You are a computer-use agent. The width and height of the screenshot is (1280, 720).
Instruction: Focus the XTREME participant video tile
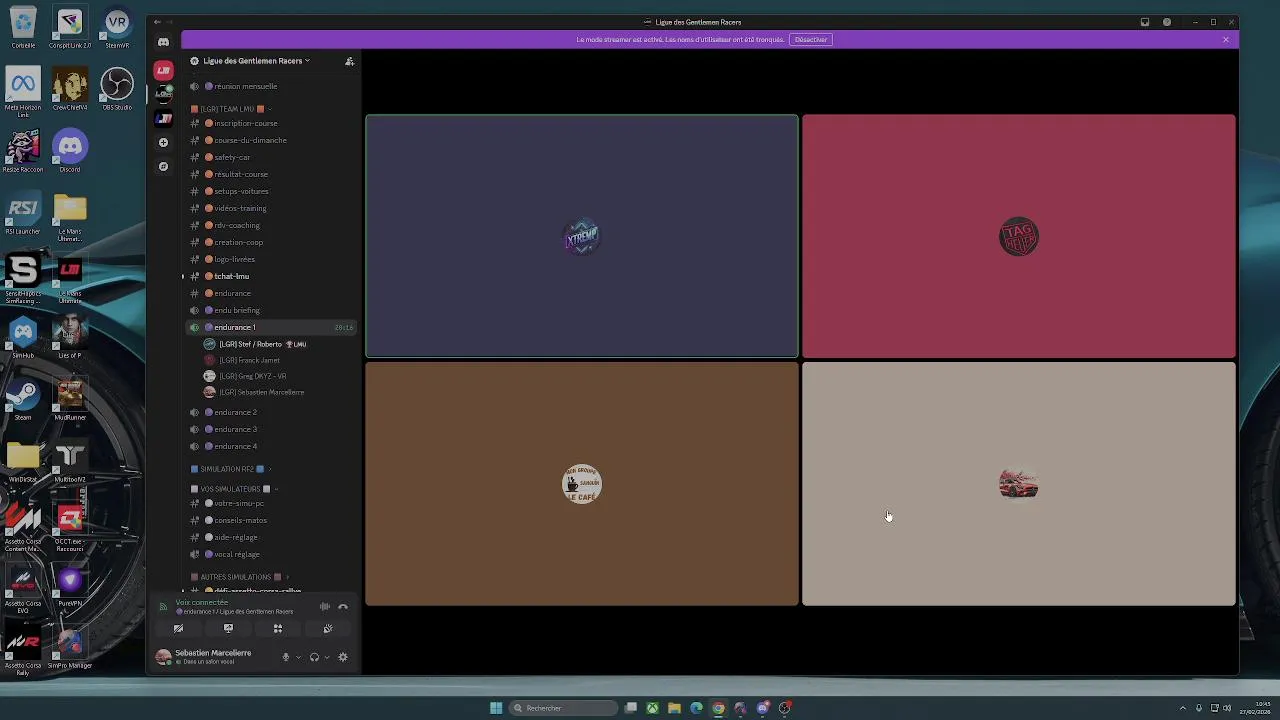coord(582,236)
